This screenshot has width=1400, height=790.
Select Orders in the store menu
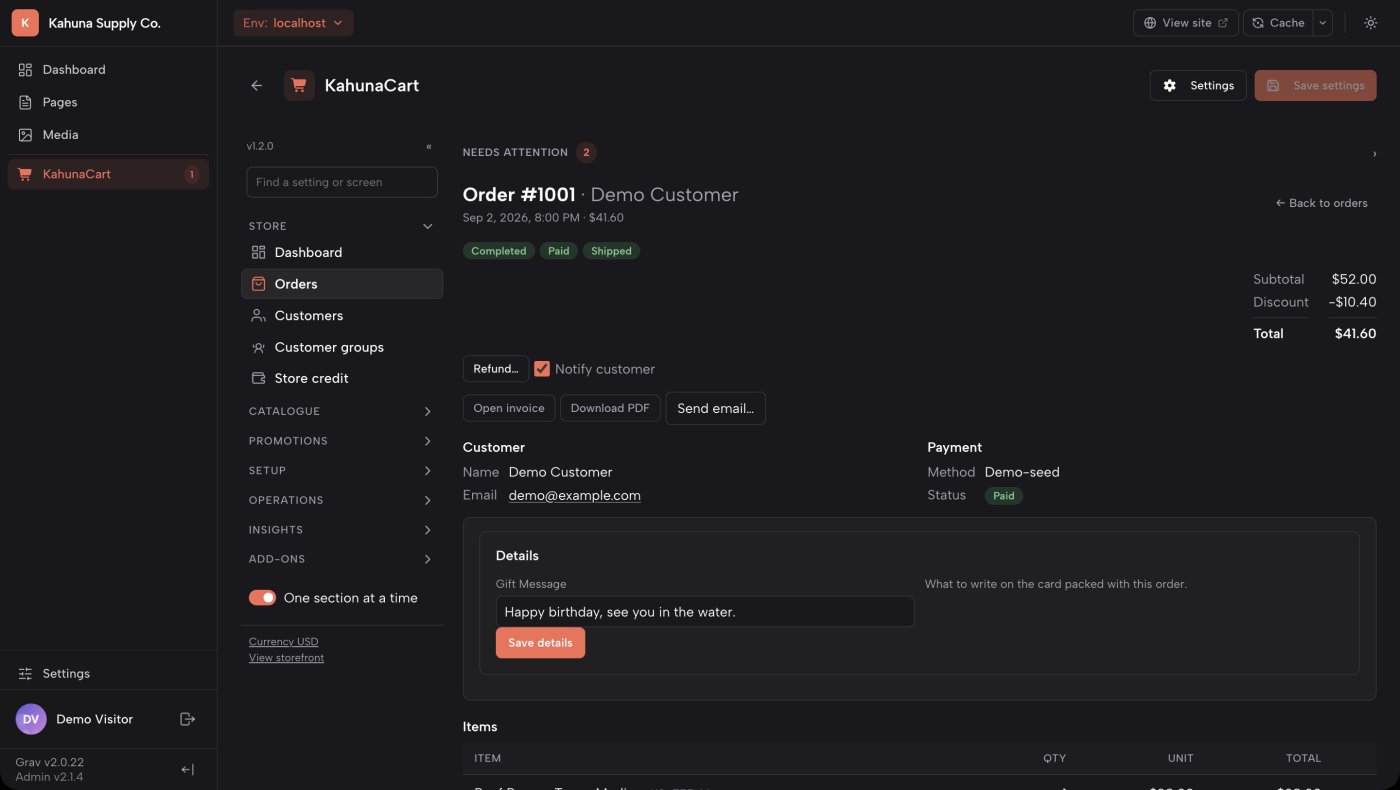tap(341, 284)
